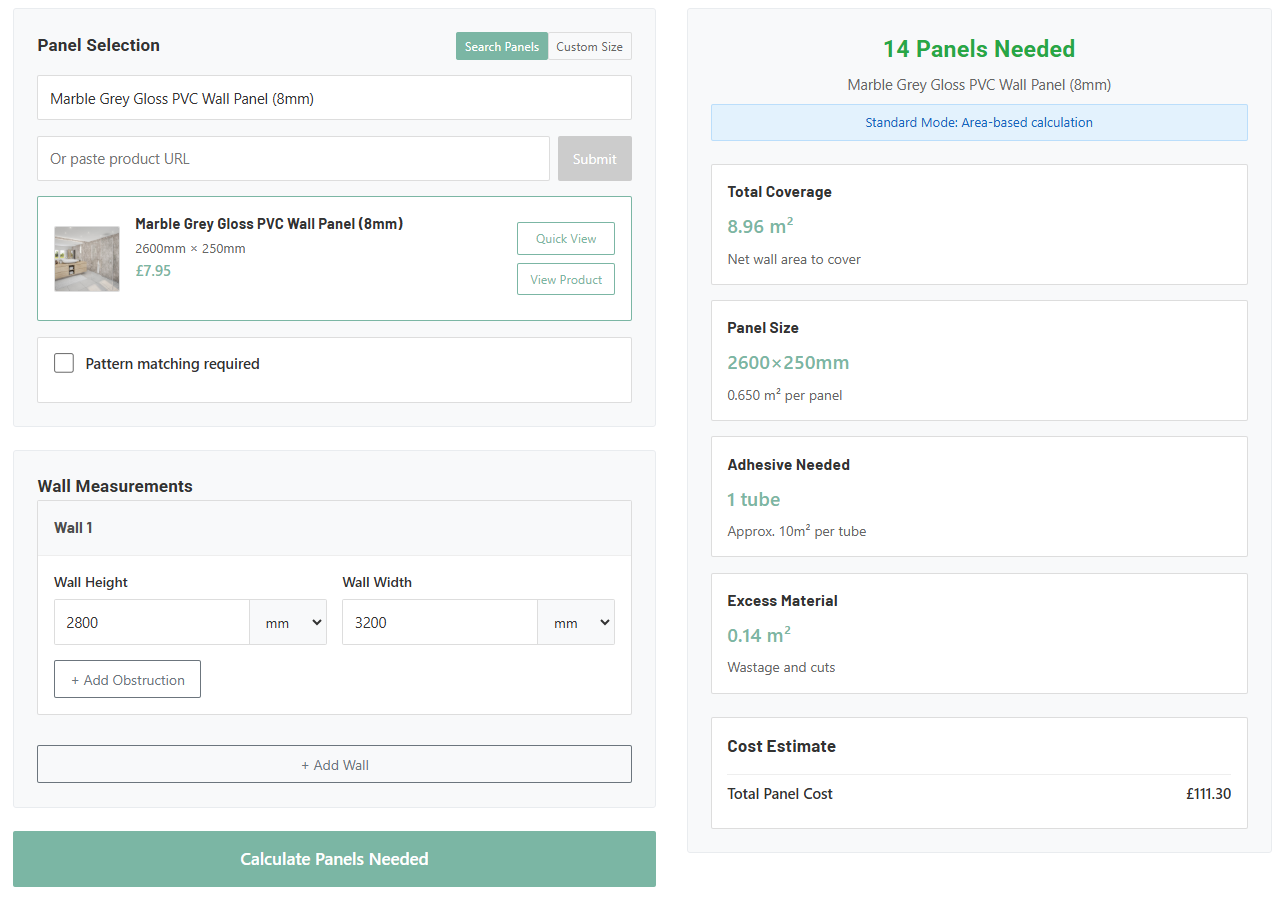
Task: Switch to the Search Panels tab
Action: click(501, 47)
